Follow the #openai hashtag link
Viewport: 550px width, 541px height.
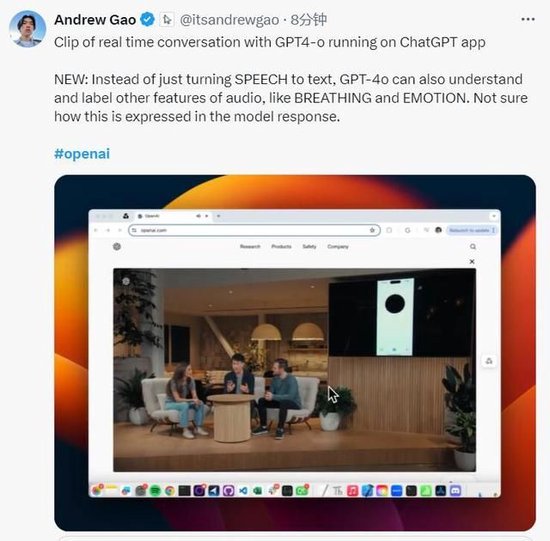82,153
